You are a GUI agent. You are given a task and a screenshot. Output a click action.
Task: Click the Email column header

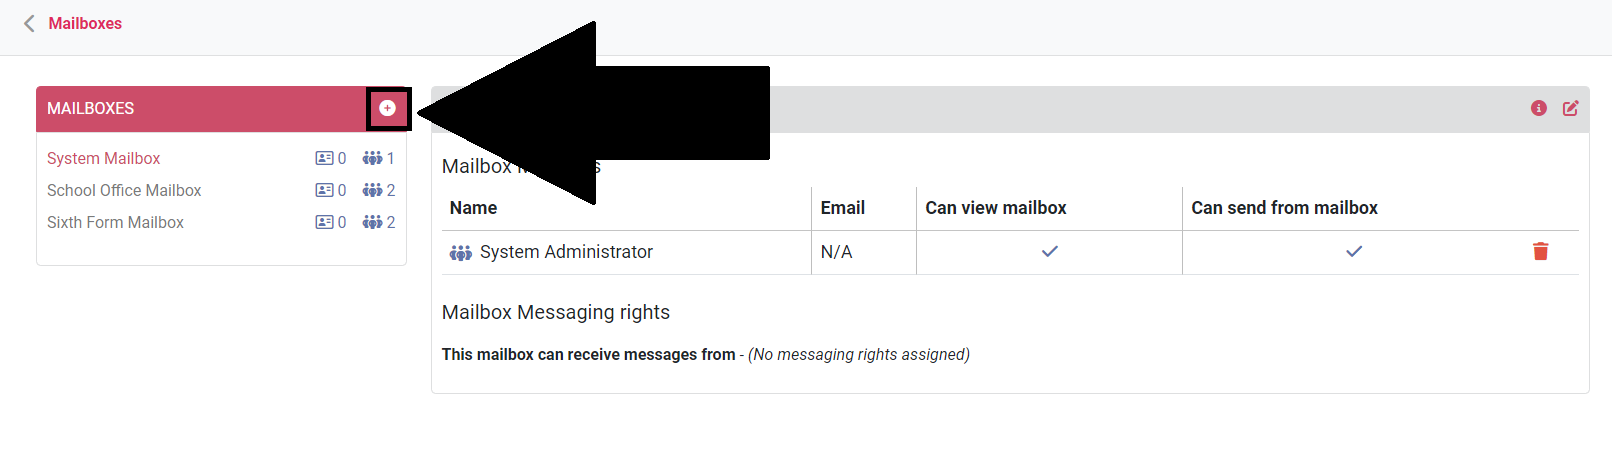[x=842, y=208]
